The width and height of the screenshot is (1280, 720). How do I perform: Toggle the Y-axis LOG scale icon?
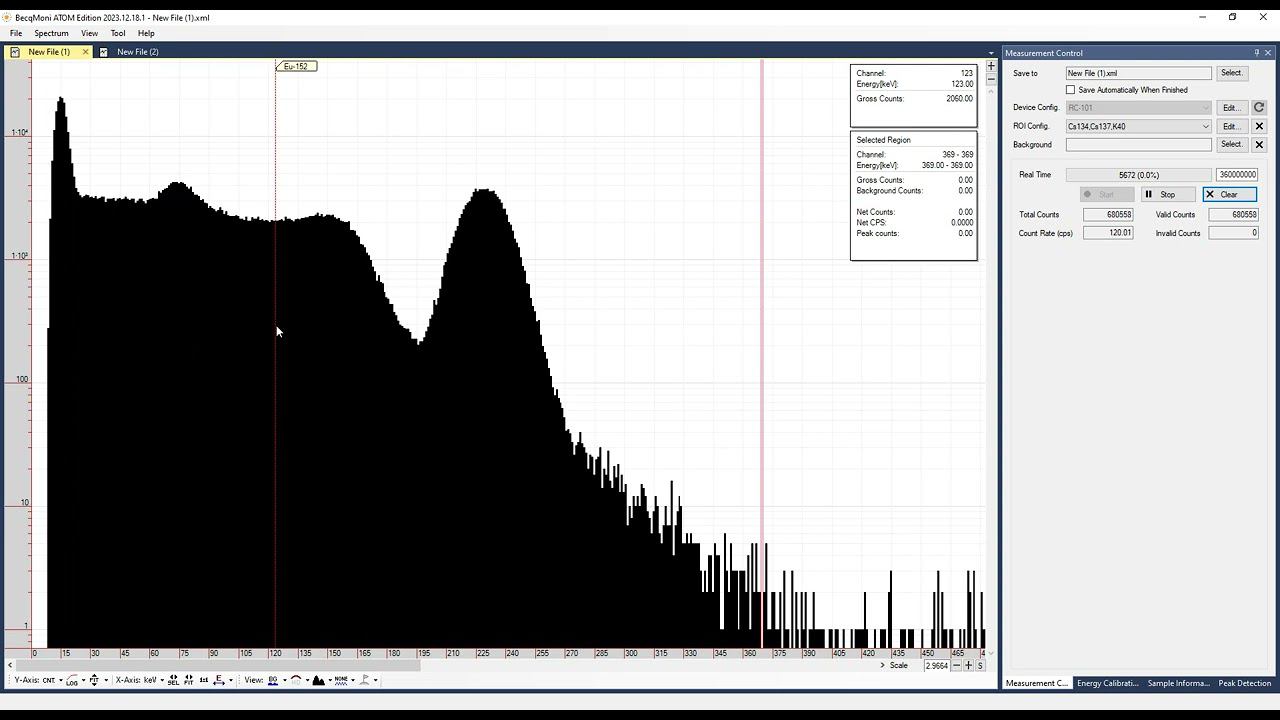click(72, 680)
